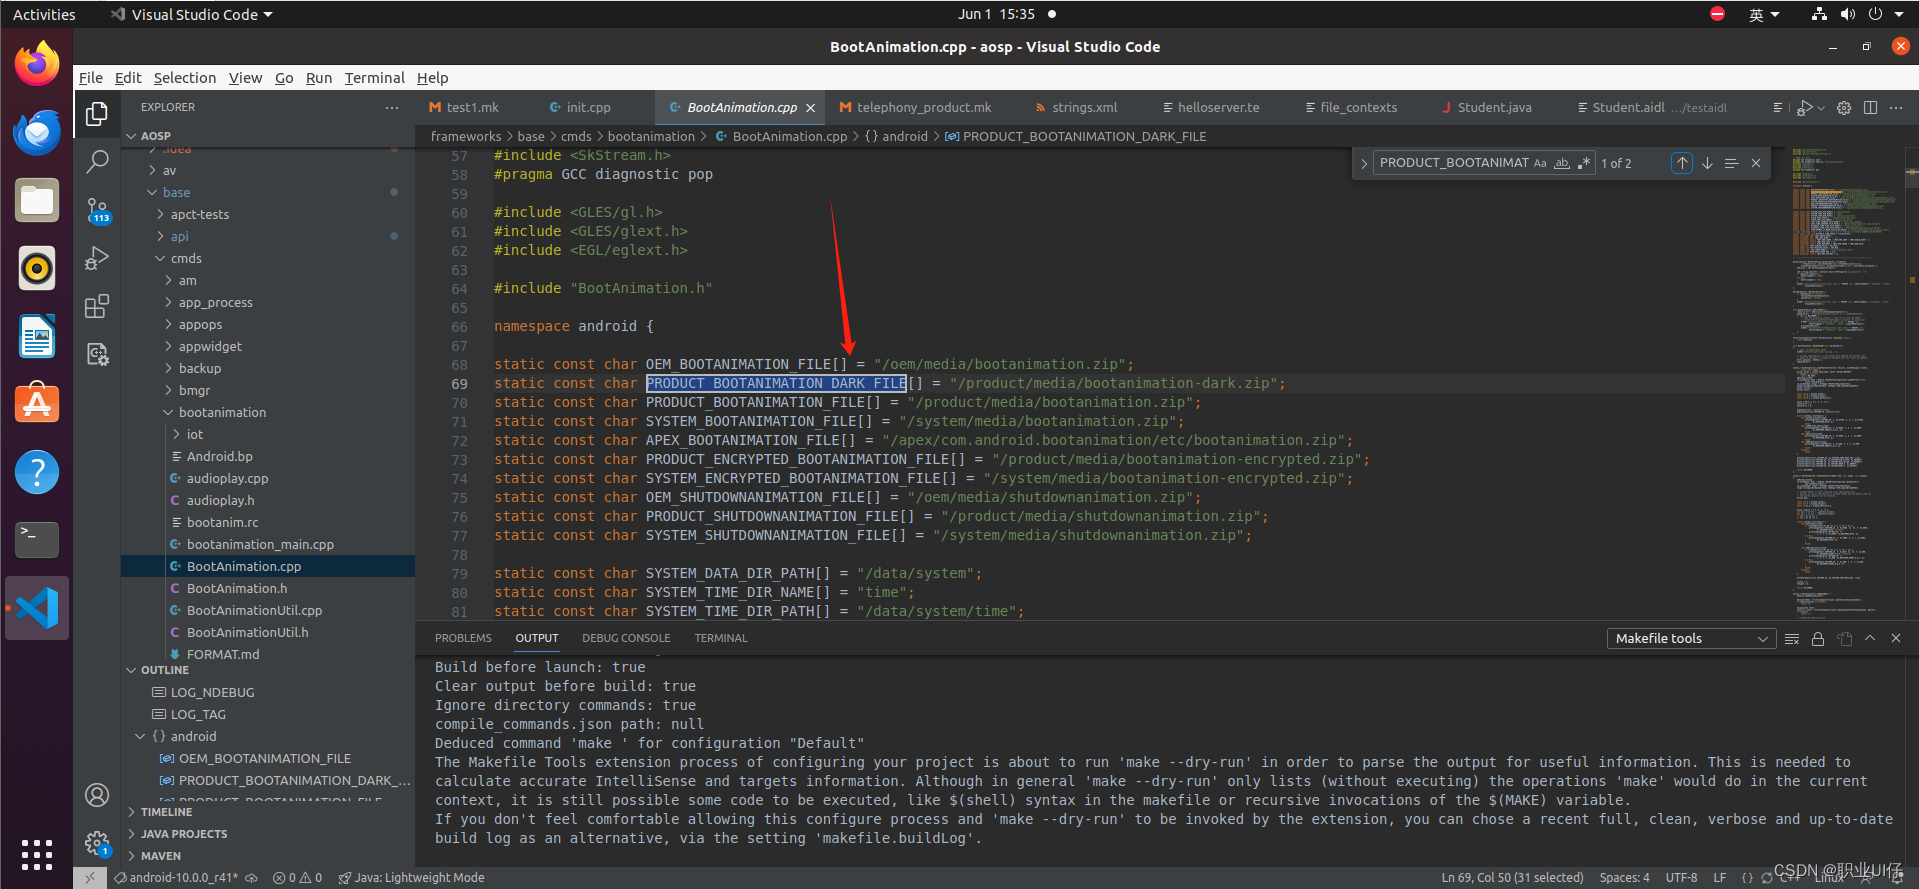Toggle the output auto-scroll lock
Image resolution: width=1919 pixels, height=889 pixels.
1818,639
